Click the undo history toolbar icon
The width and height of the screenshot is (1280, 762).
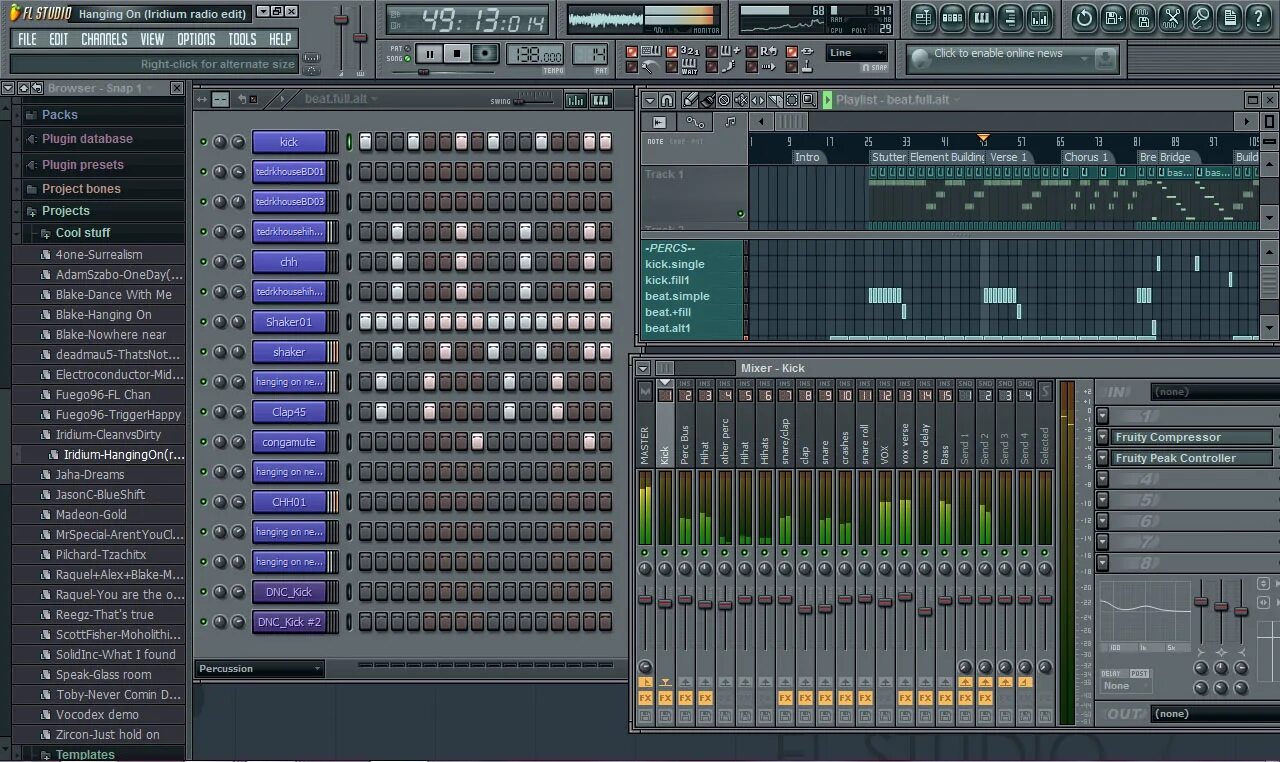pyautogui.click(x=1085, y=17)
